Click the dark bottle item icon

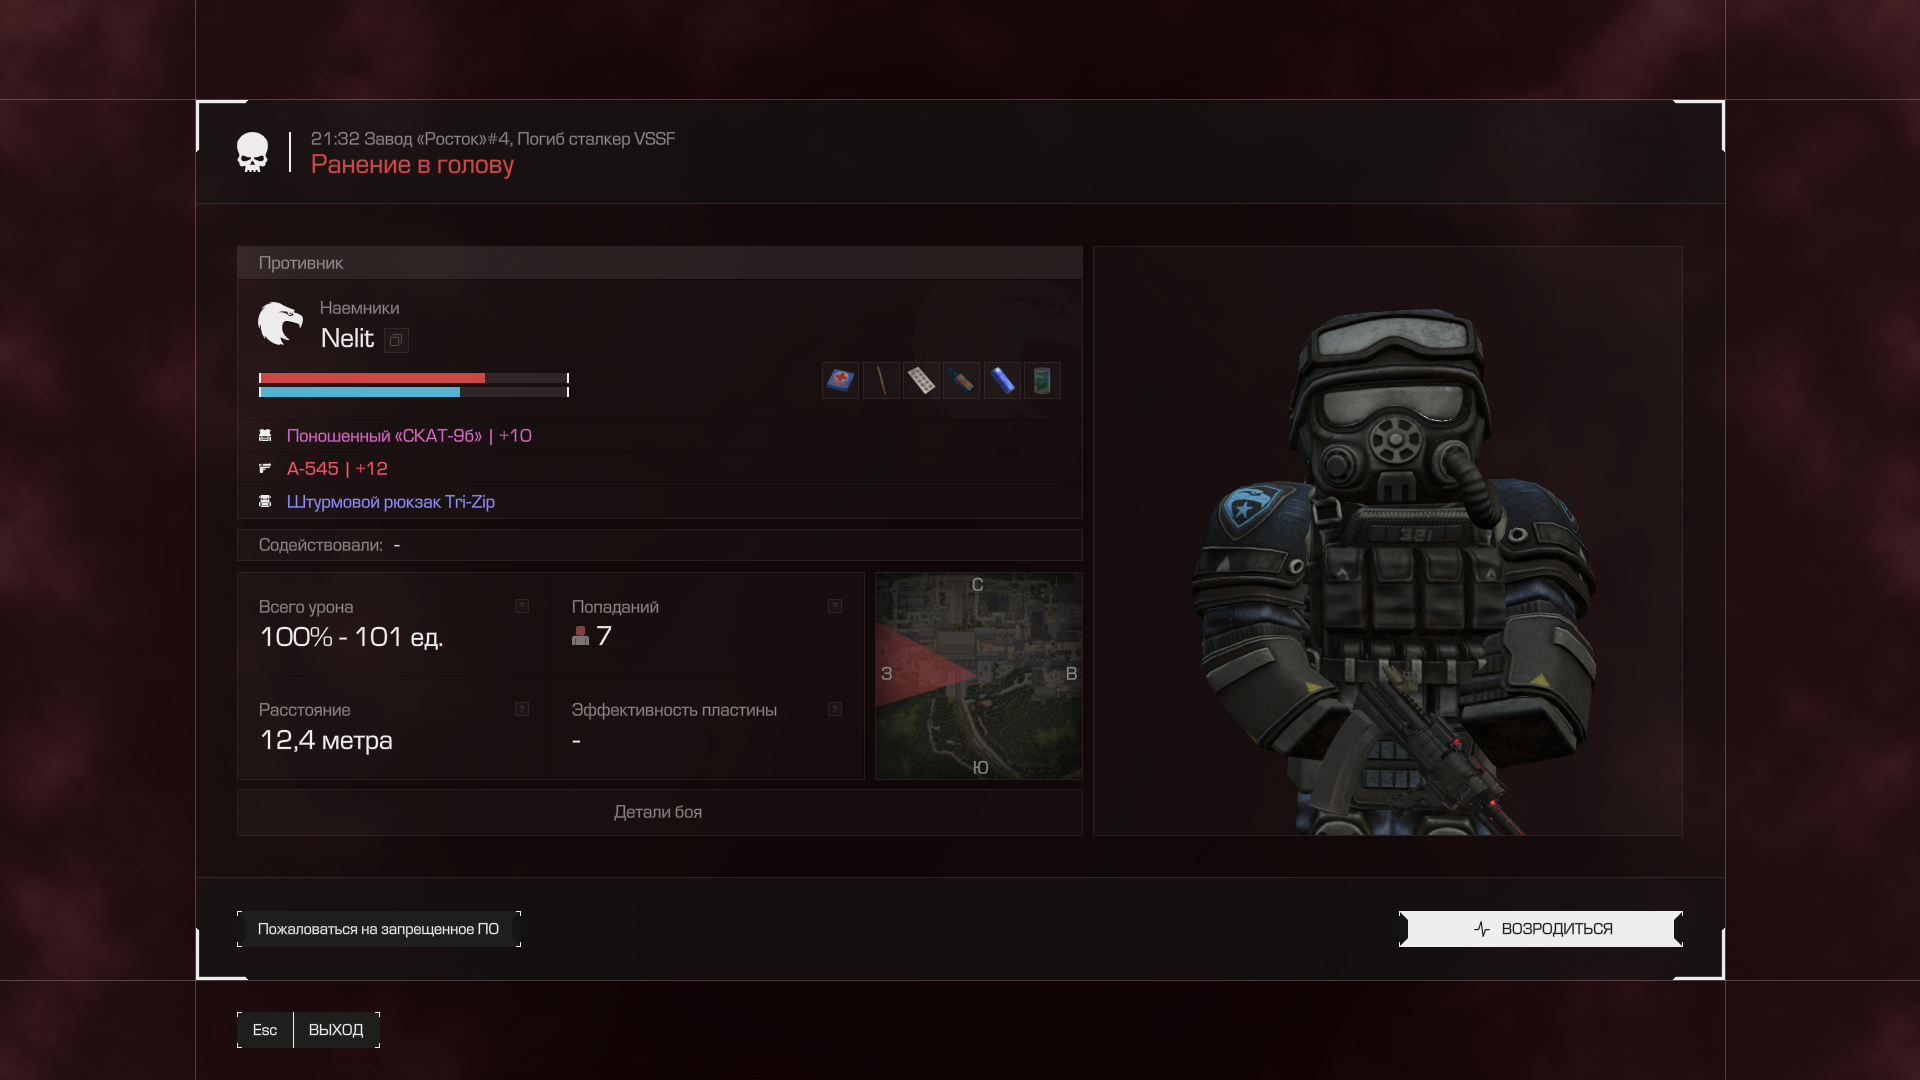pyautogui.click(x=961, y=380)
